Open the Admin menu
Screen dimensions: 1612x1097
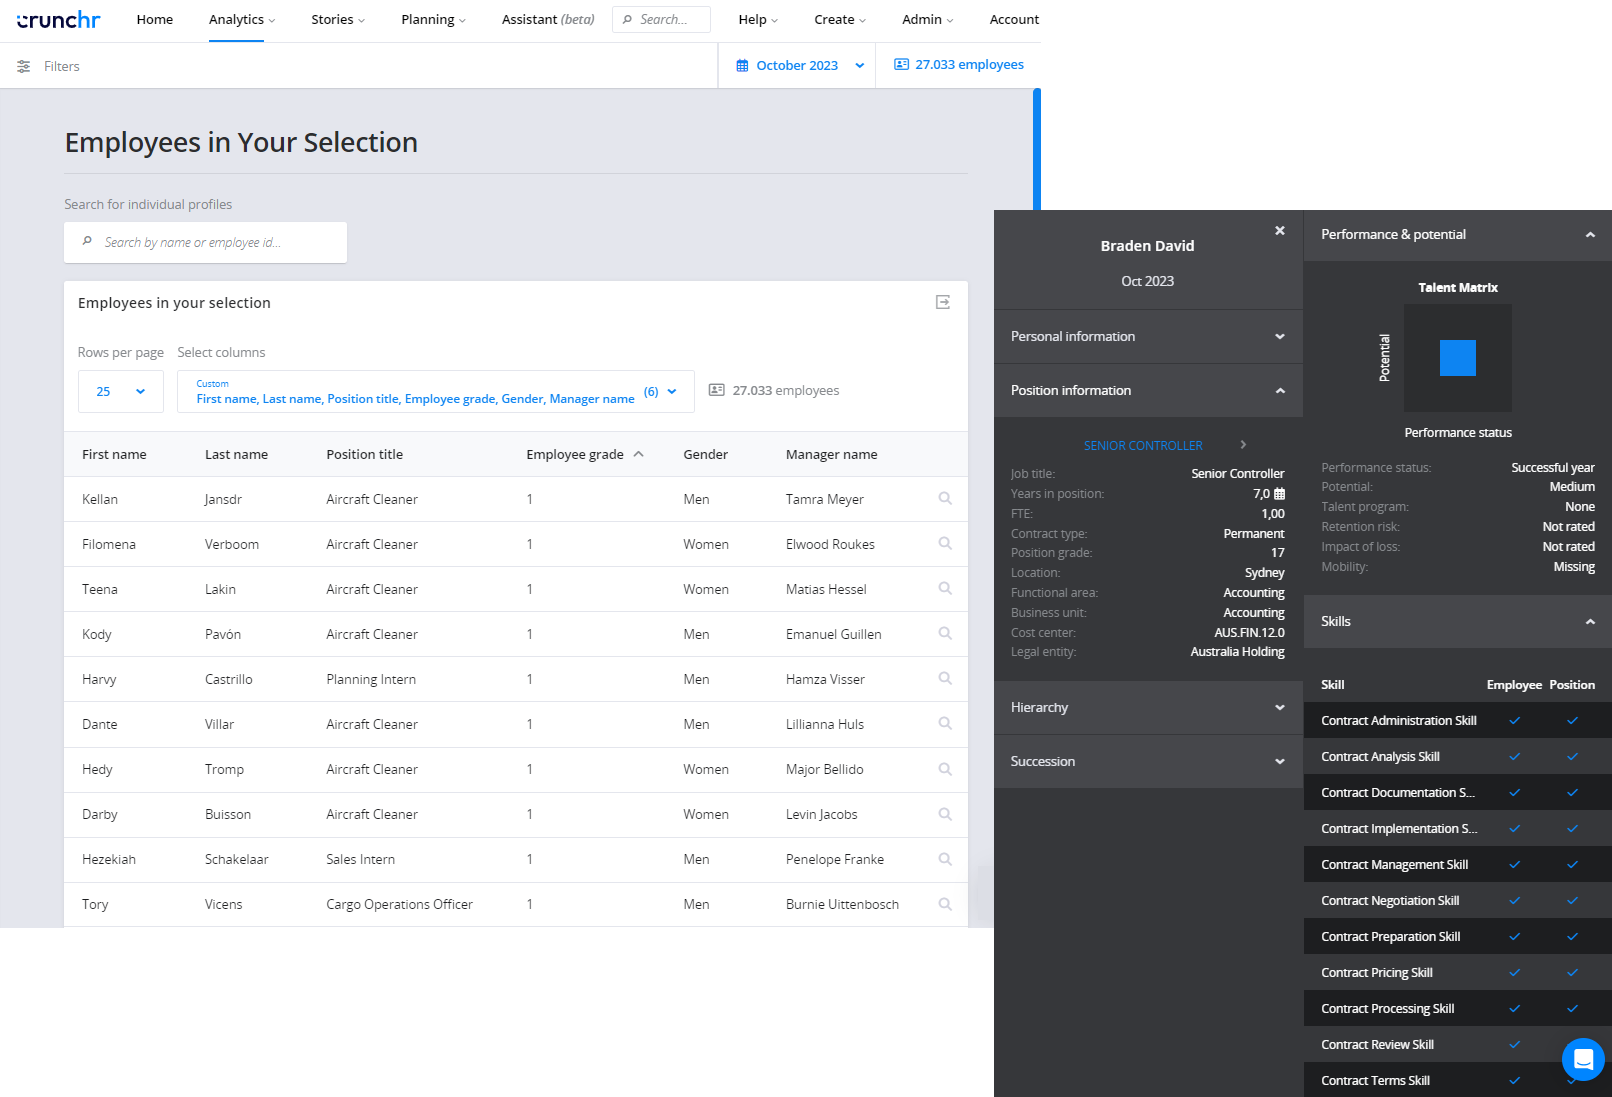click(x=927, y=20)
